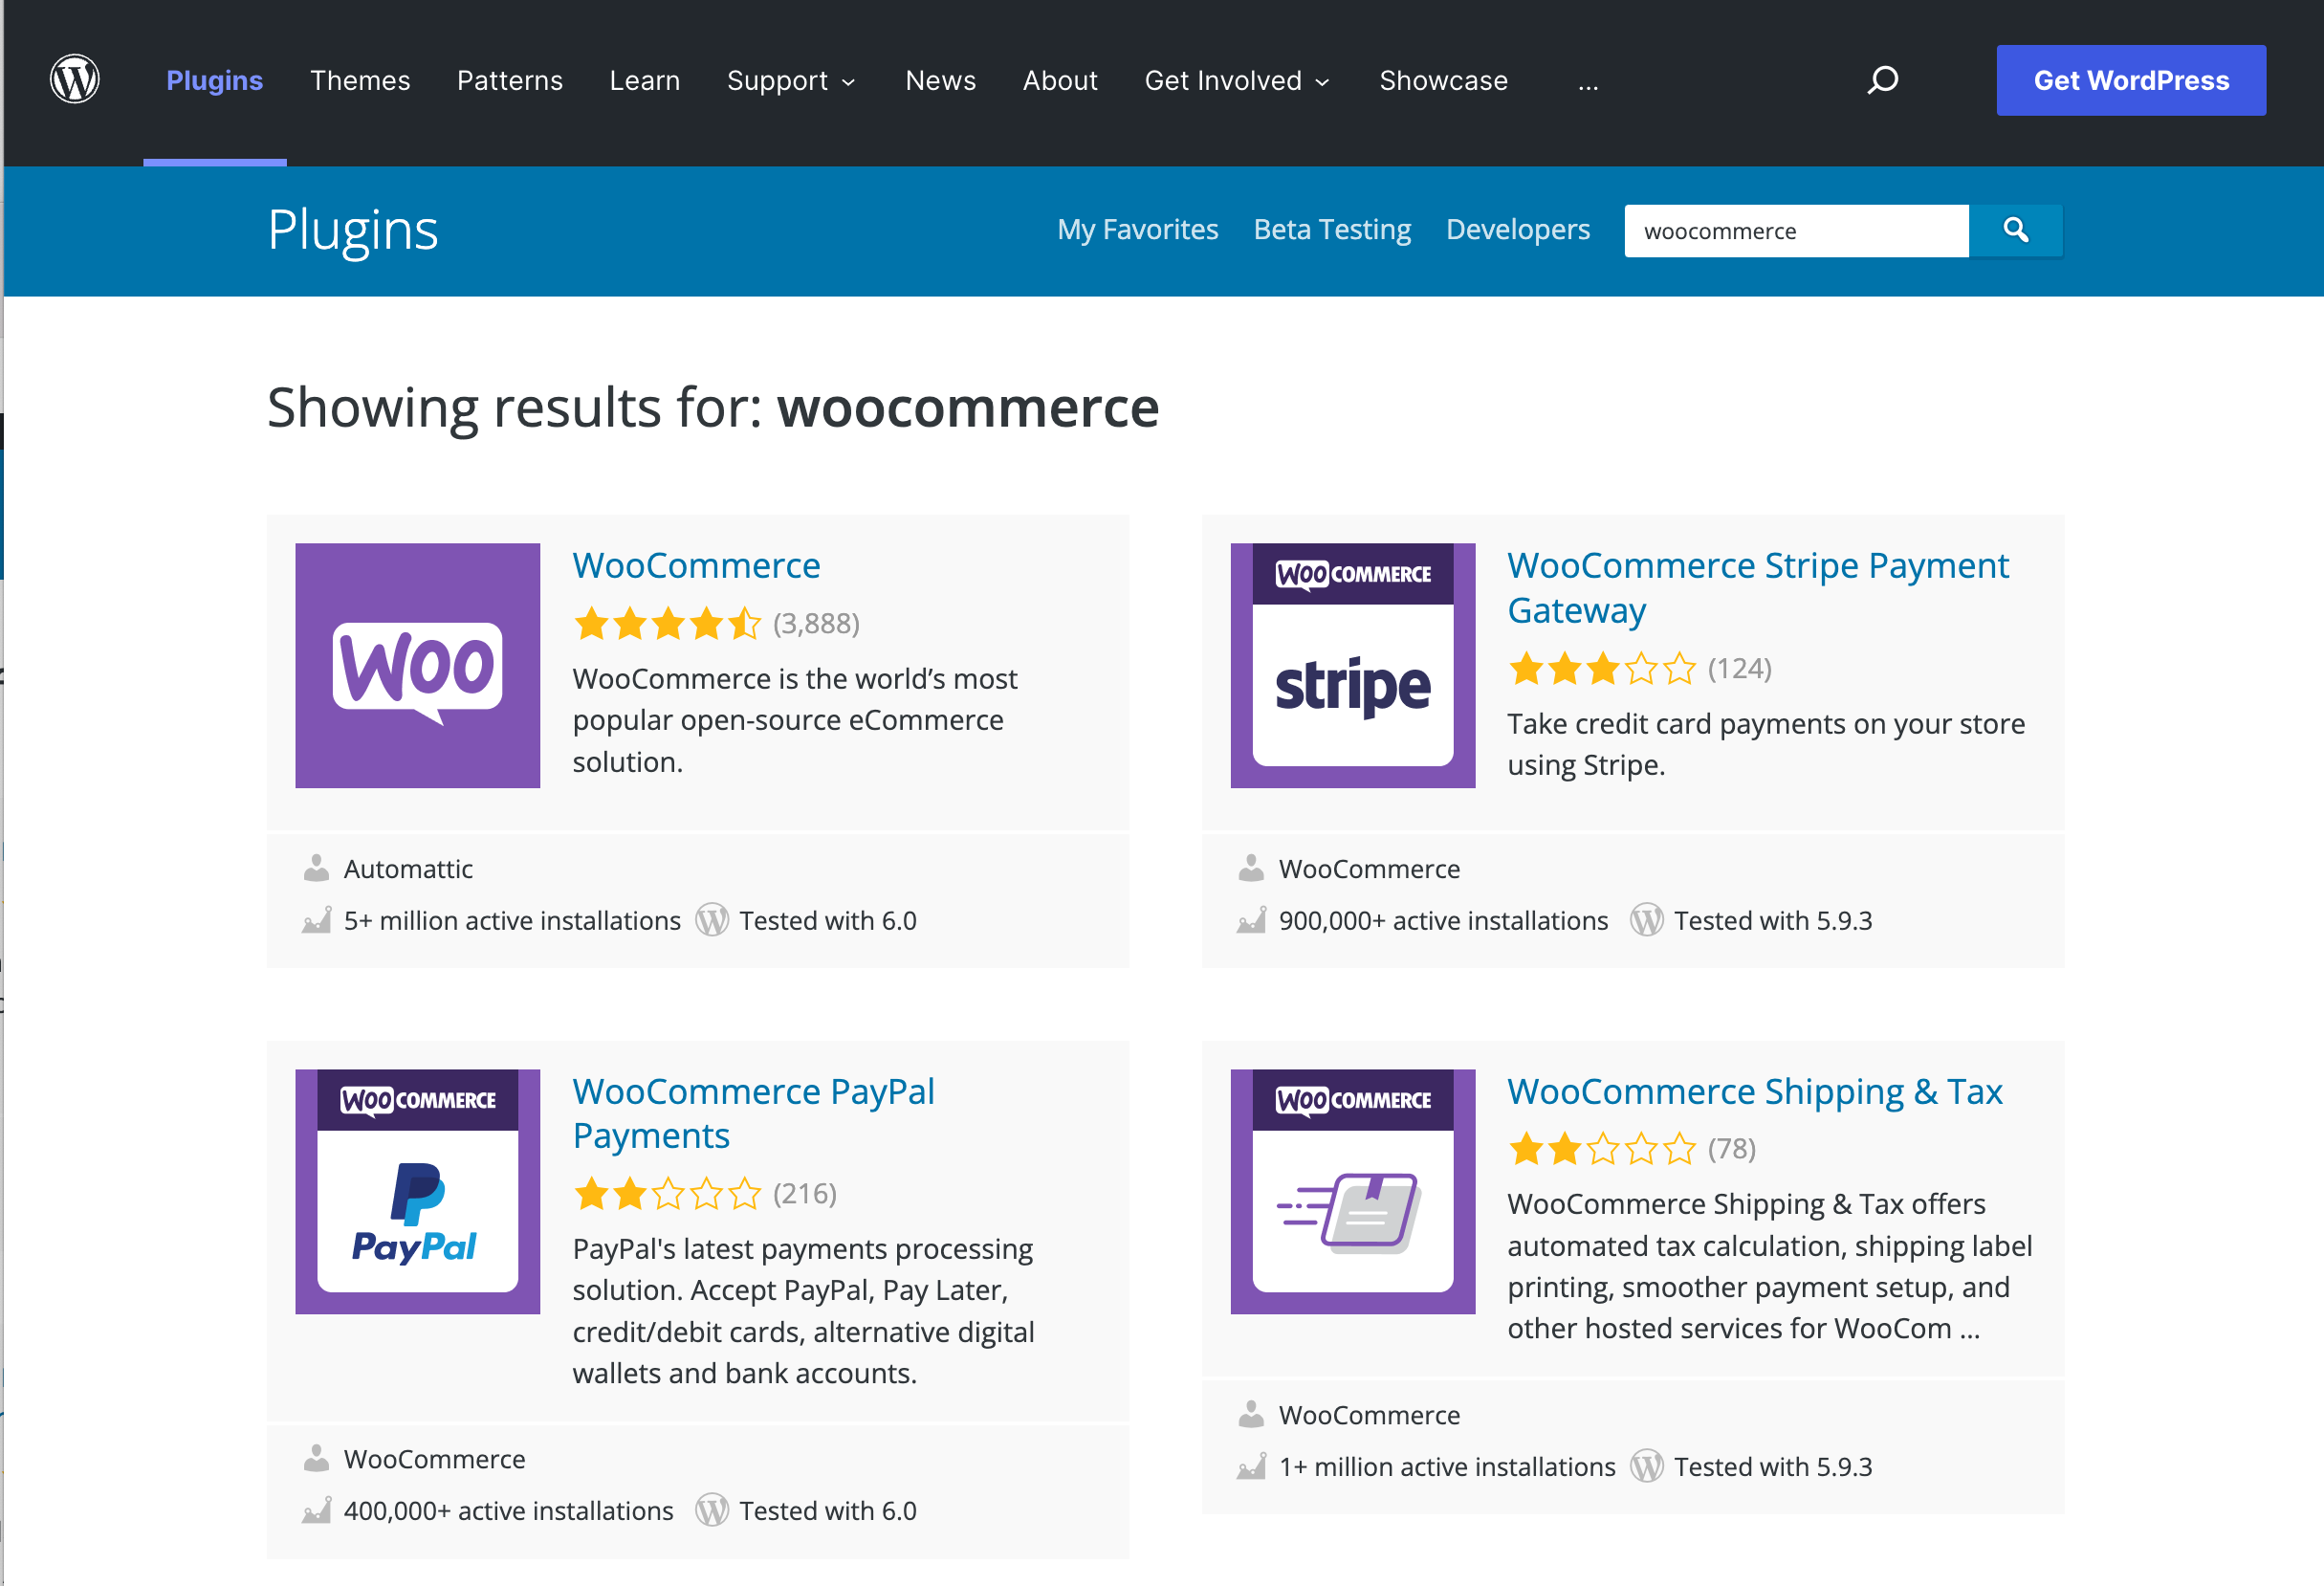The height and width of the screenshot is (1586, 2324).
Task: Expand the Support menu dropdown
Action: (791, 80)
